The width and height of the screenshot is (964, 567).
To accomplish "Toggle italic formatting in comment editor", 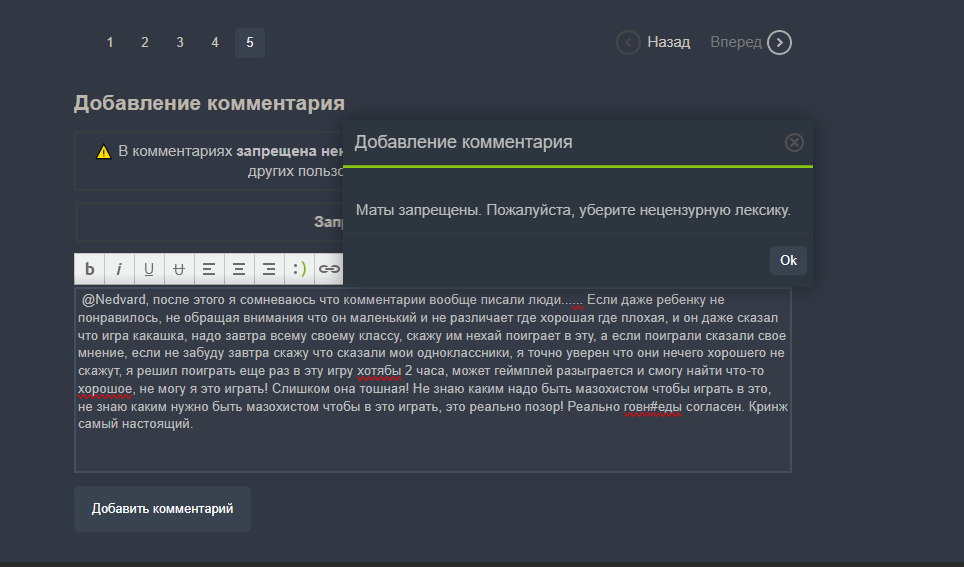I will (x=119, y=268).
